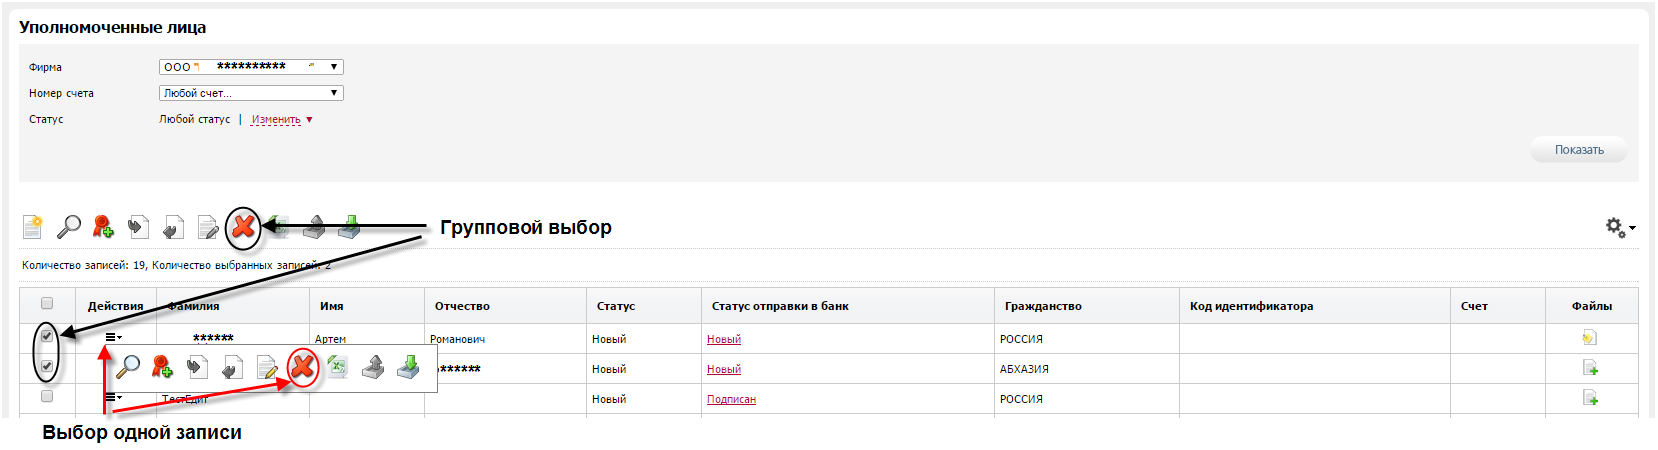Click file attachment icon in first row
1658x450 pixels.
pos(1590,338)
